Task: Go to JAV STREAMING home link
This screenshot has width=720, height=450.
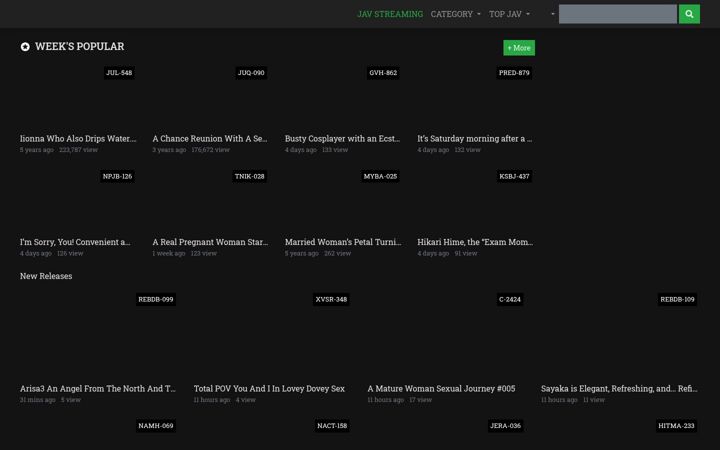Action: click(390, 14)
